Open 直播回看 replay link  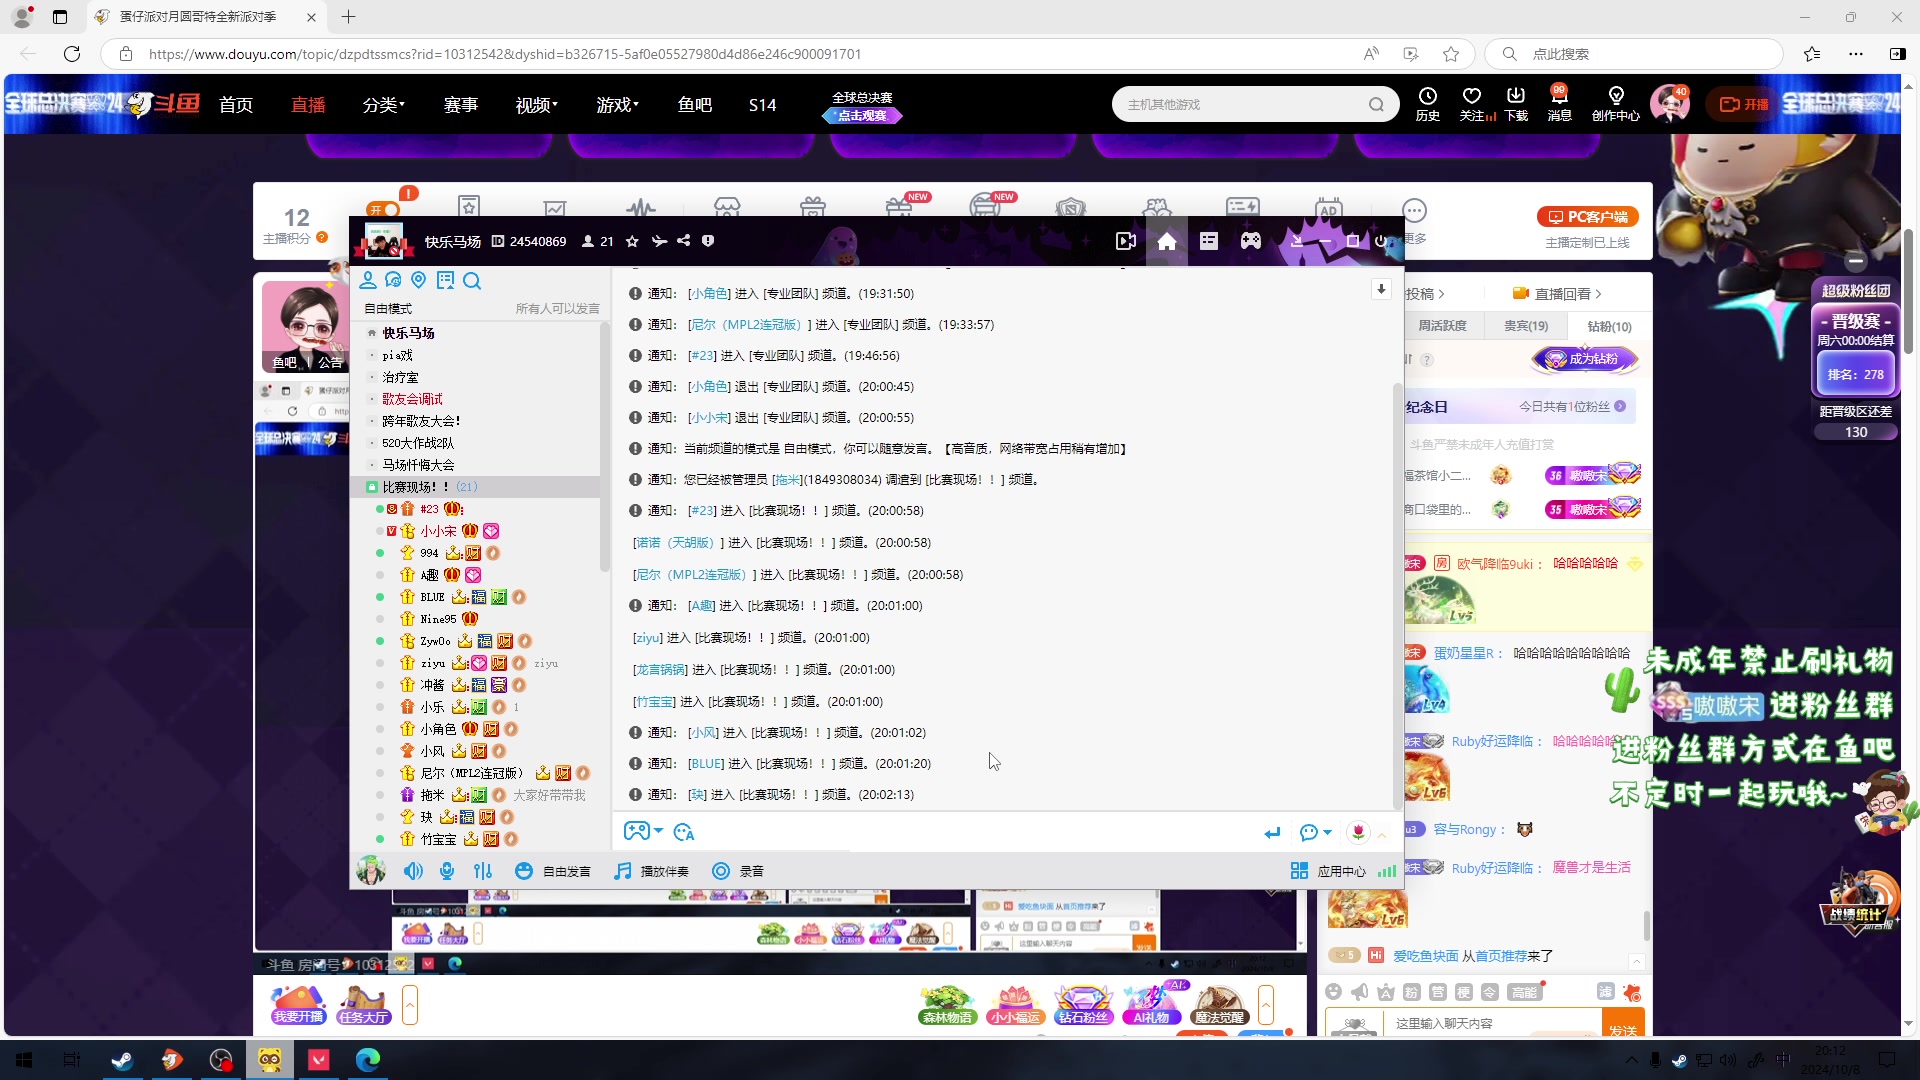click(1561, 294)
